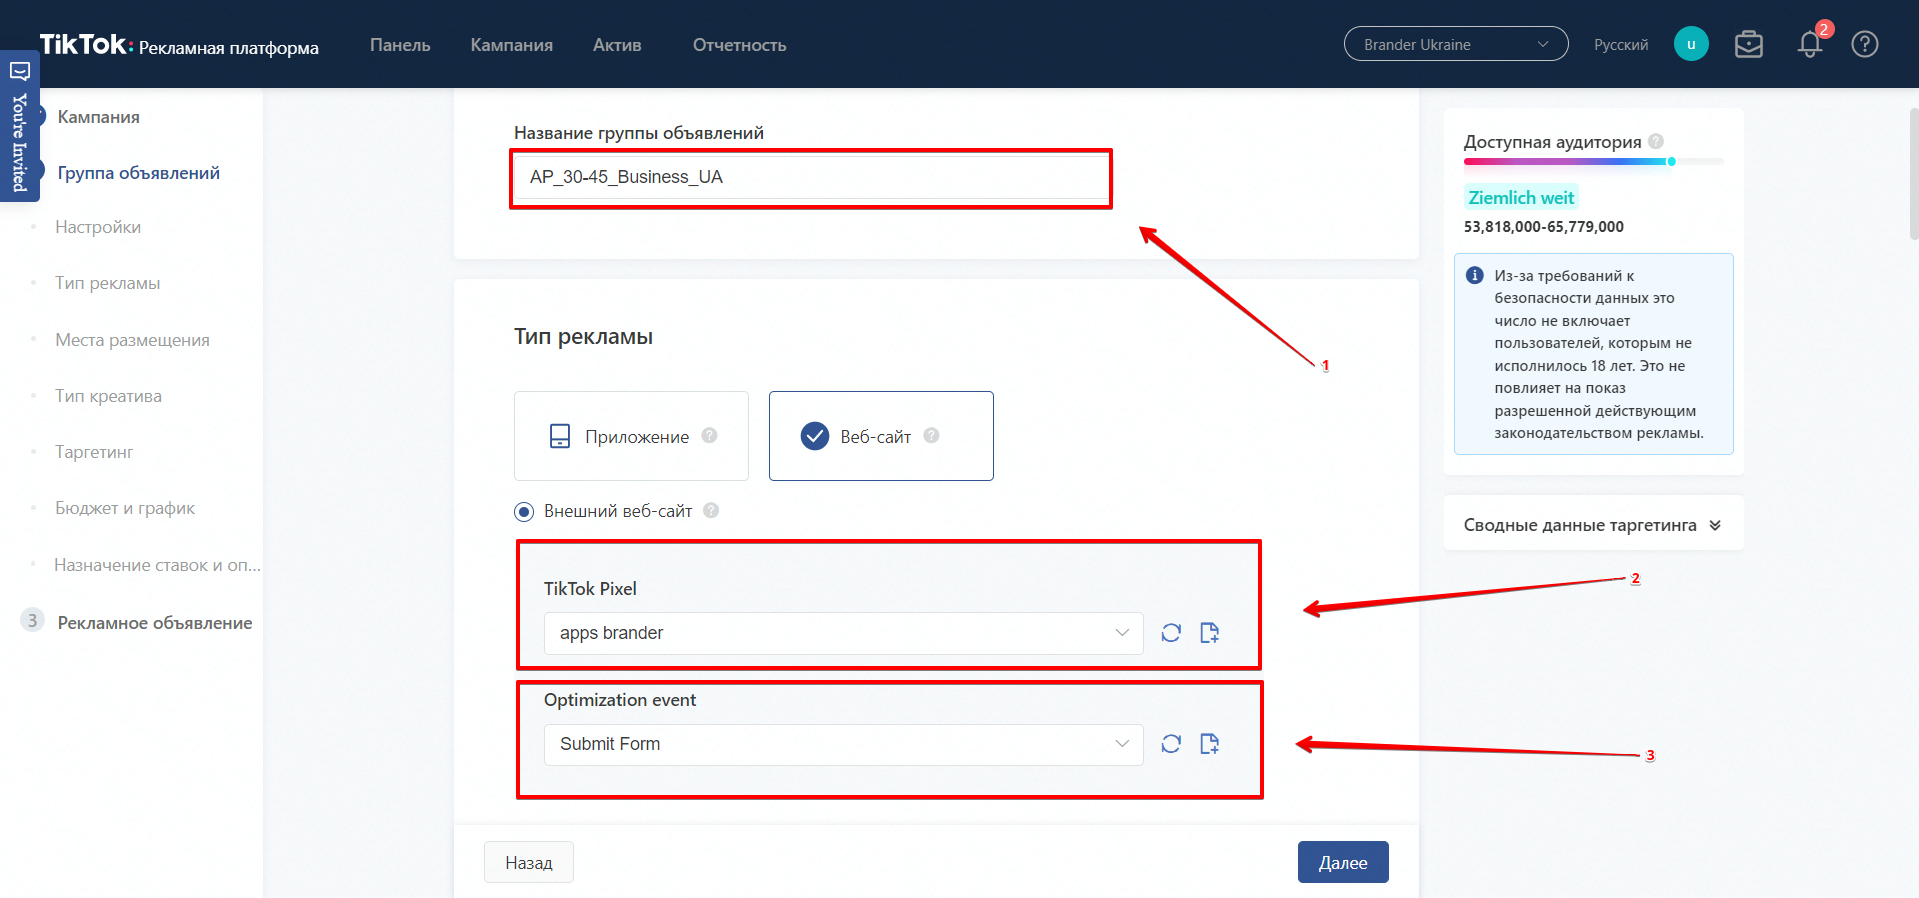1919x898 pixels.
Task: Refresh the Optimization event list
Action: pyautogui.click(x=1171, y=744)
